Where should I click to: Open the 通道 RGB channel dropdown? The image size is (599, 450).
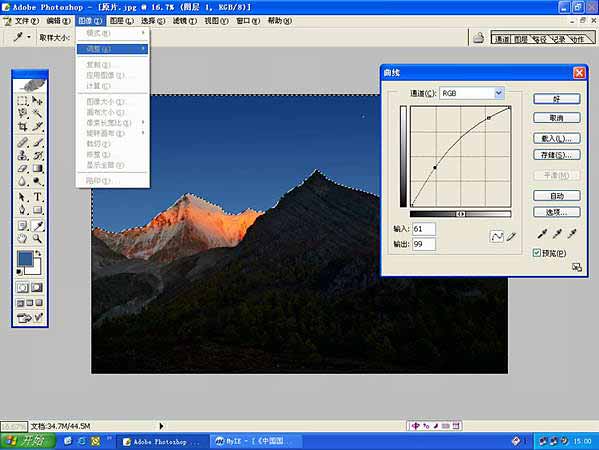pos(471,93)
